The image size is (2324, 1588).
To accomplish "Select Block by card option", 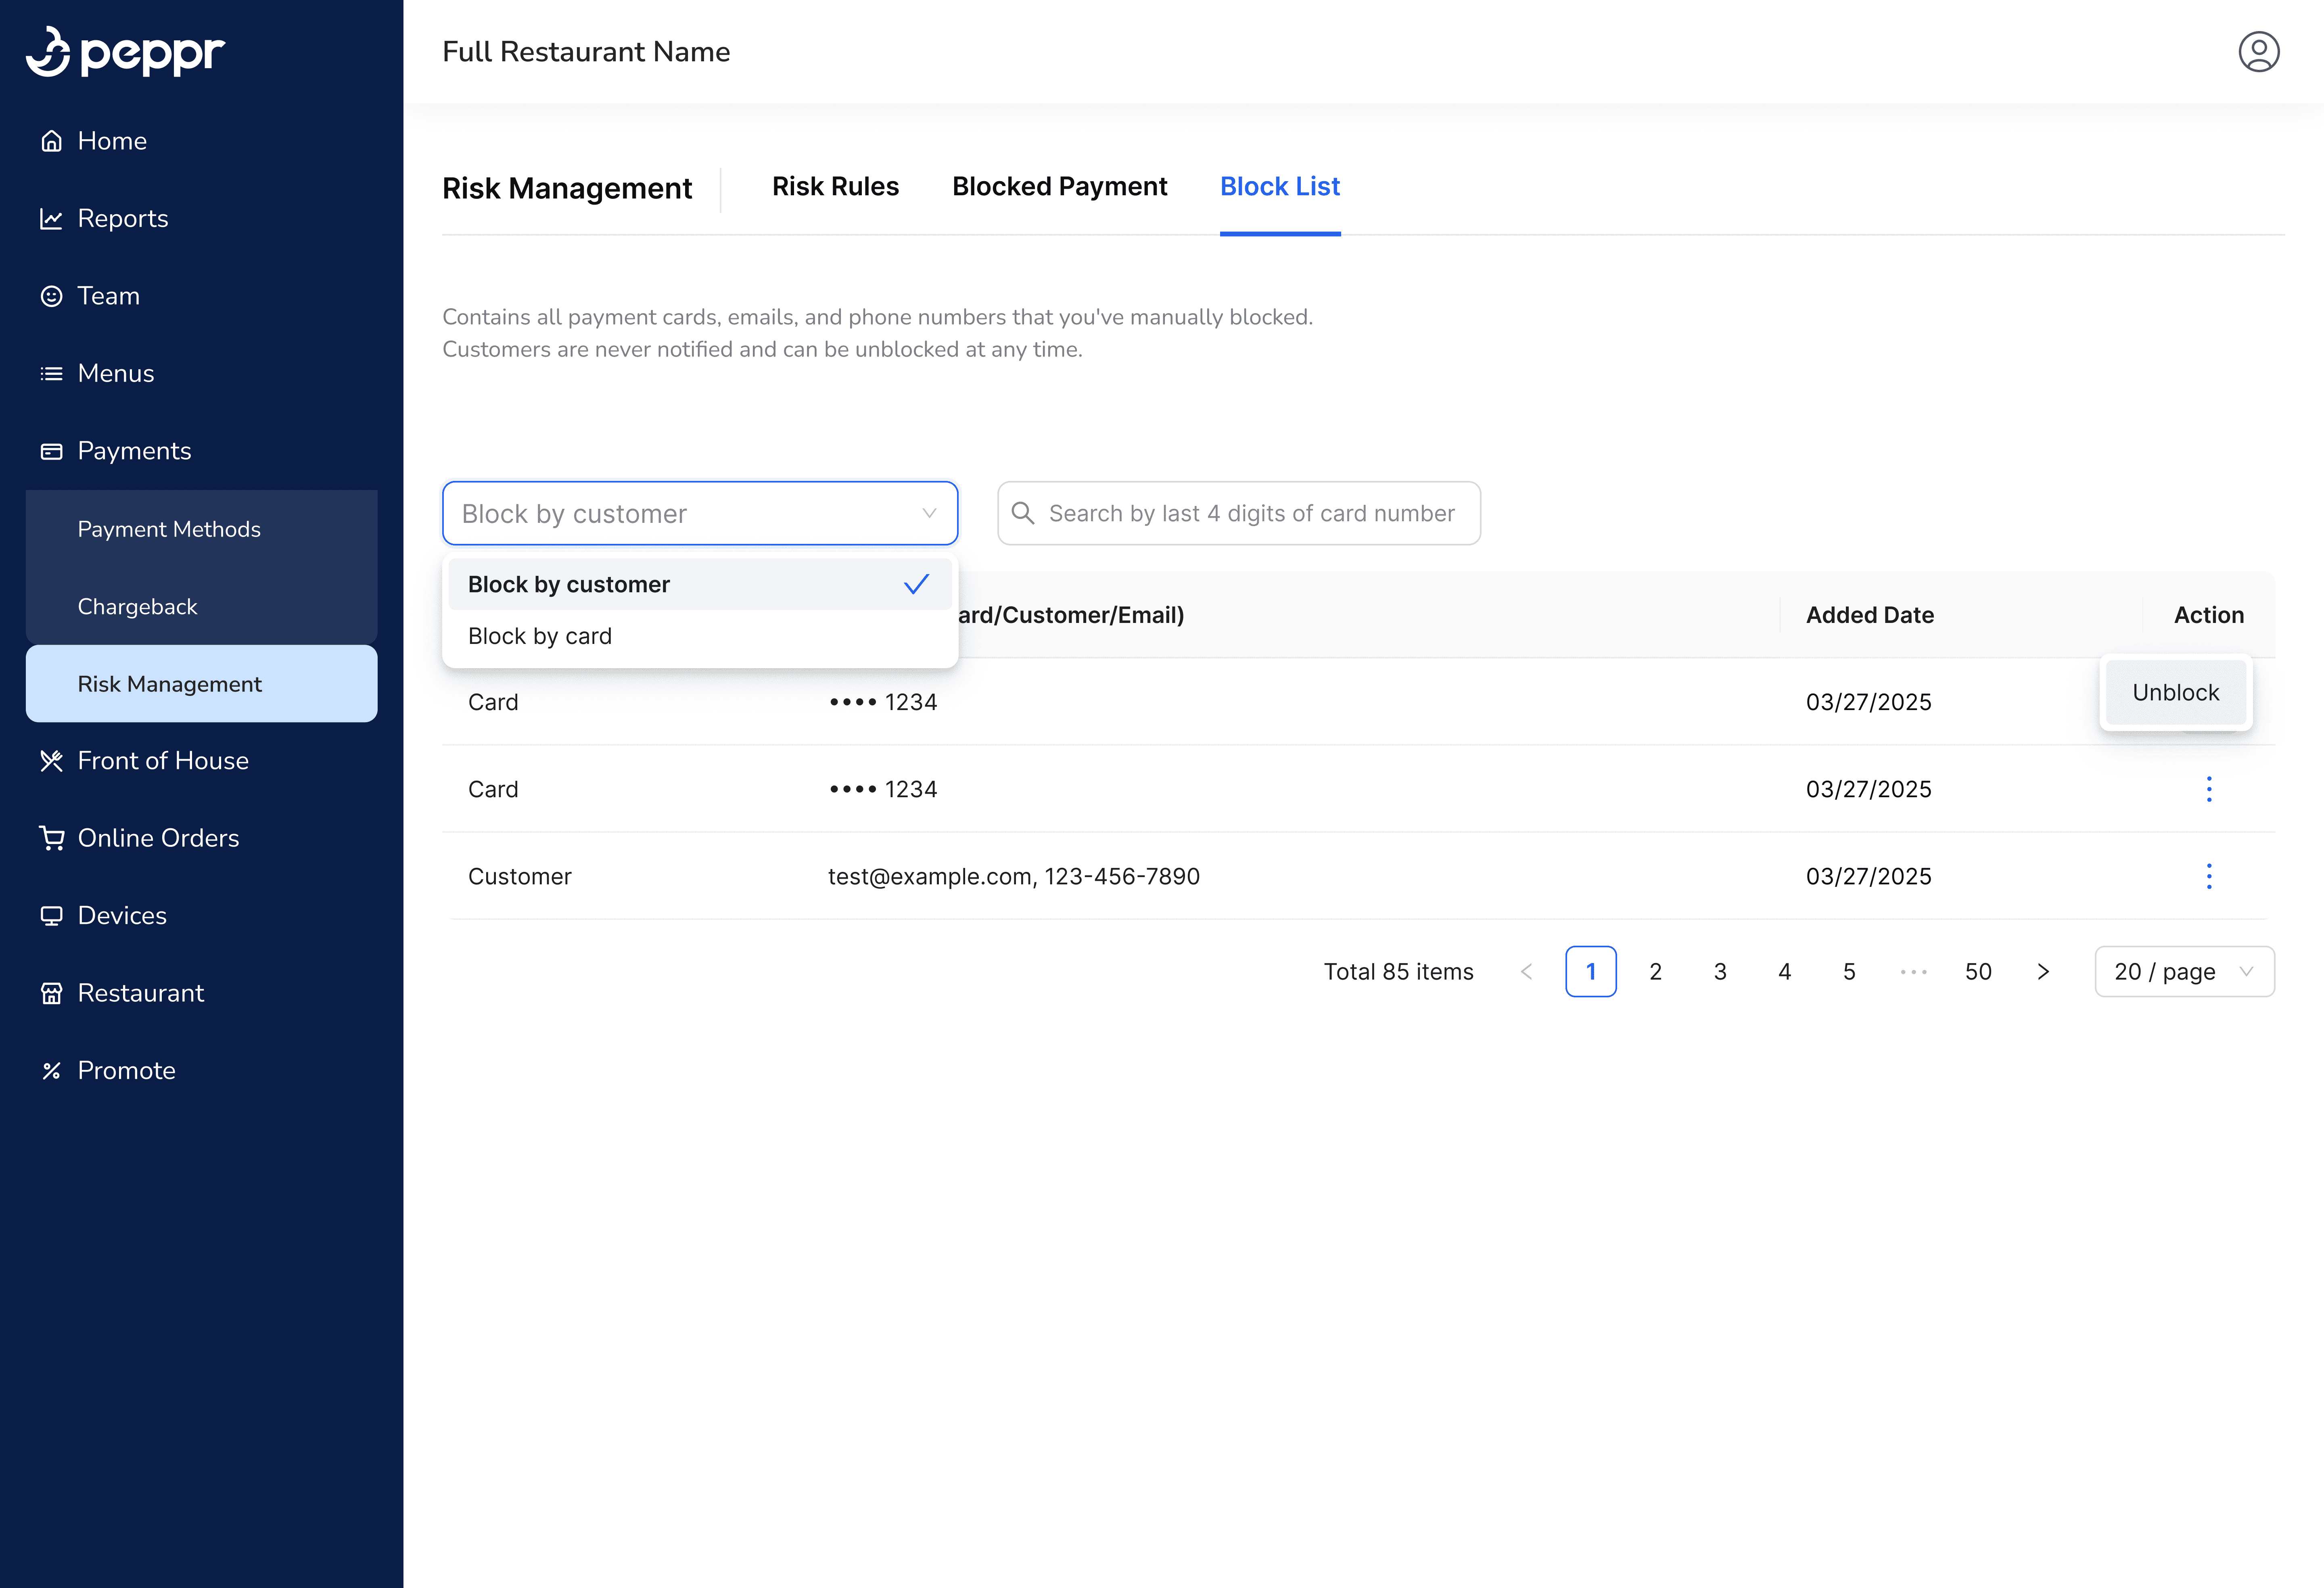I will pyautogui.click(x=540, y=636).
